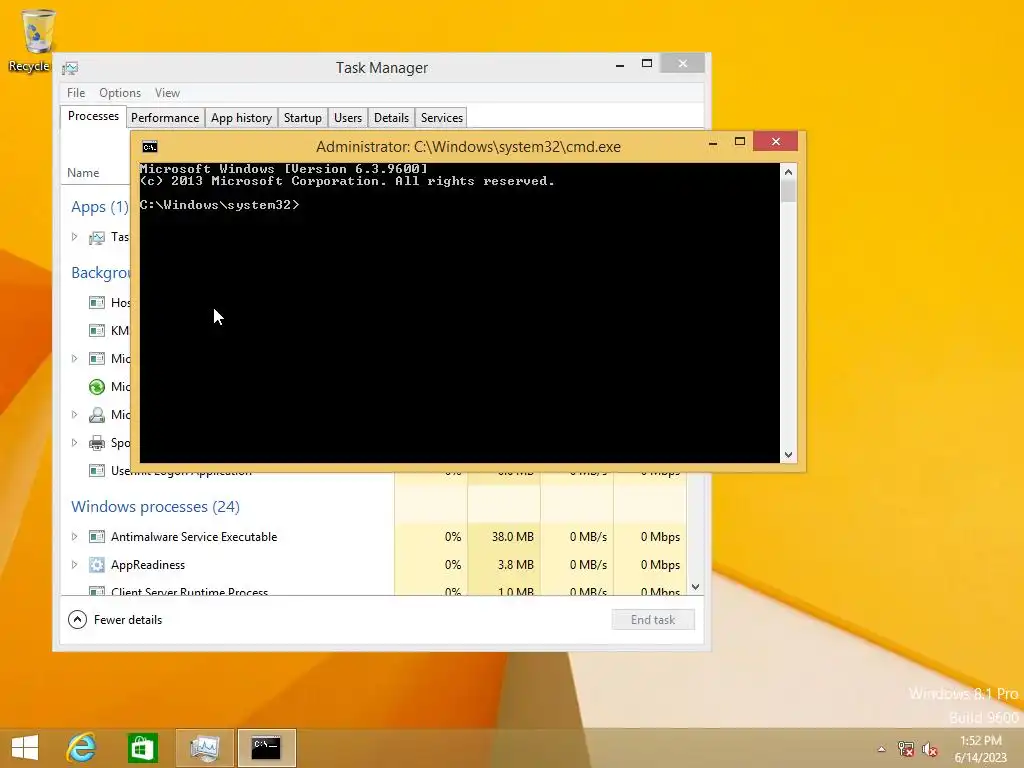The height and width of the screenshot is (768, 1024).
Task: Minimize the Task Manager window
Action: [x=620, y=64]
